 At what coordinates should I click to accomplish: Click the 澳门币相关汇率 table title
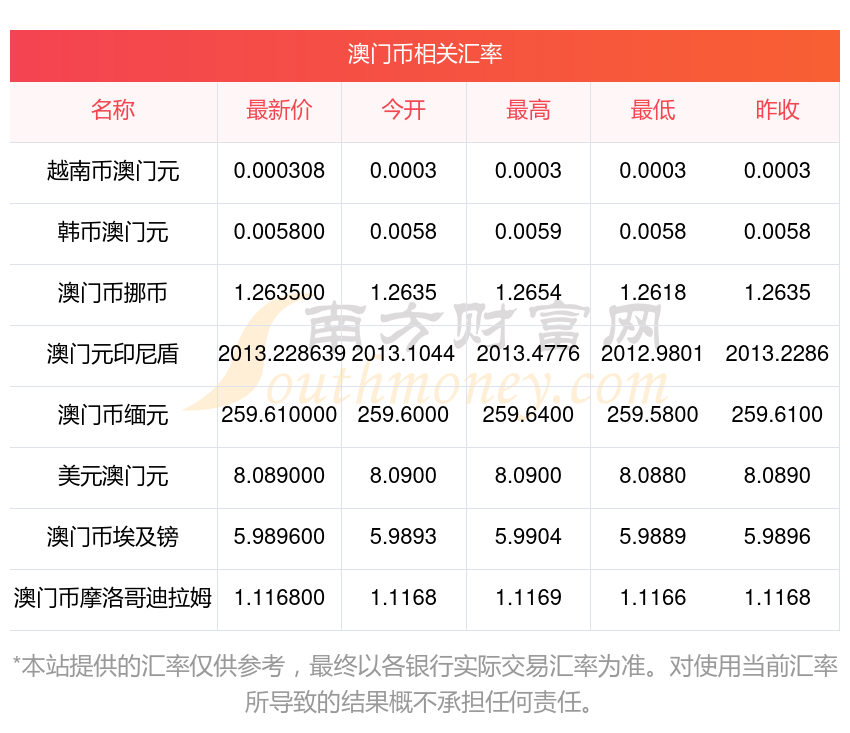point(424,54)
